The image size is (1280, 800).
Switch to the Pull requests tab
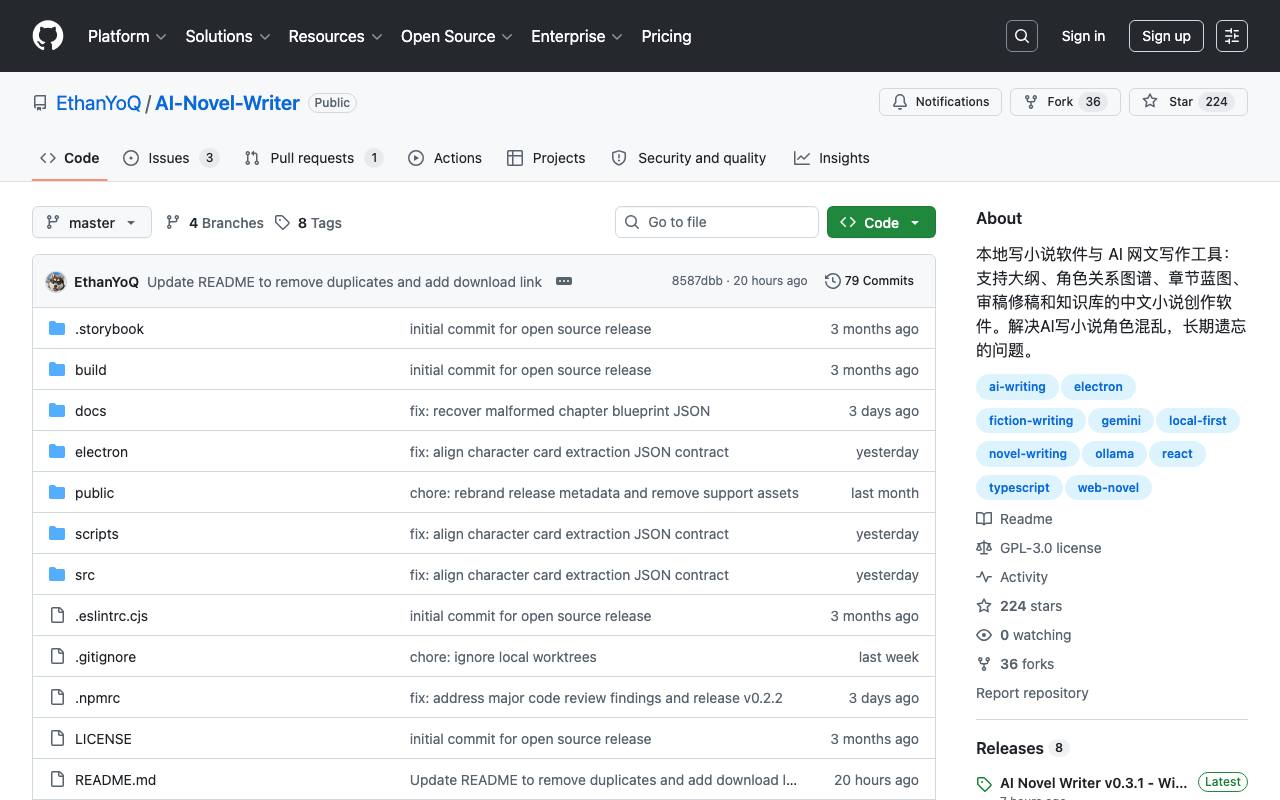(x=314, y=158)
